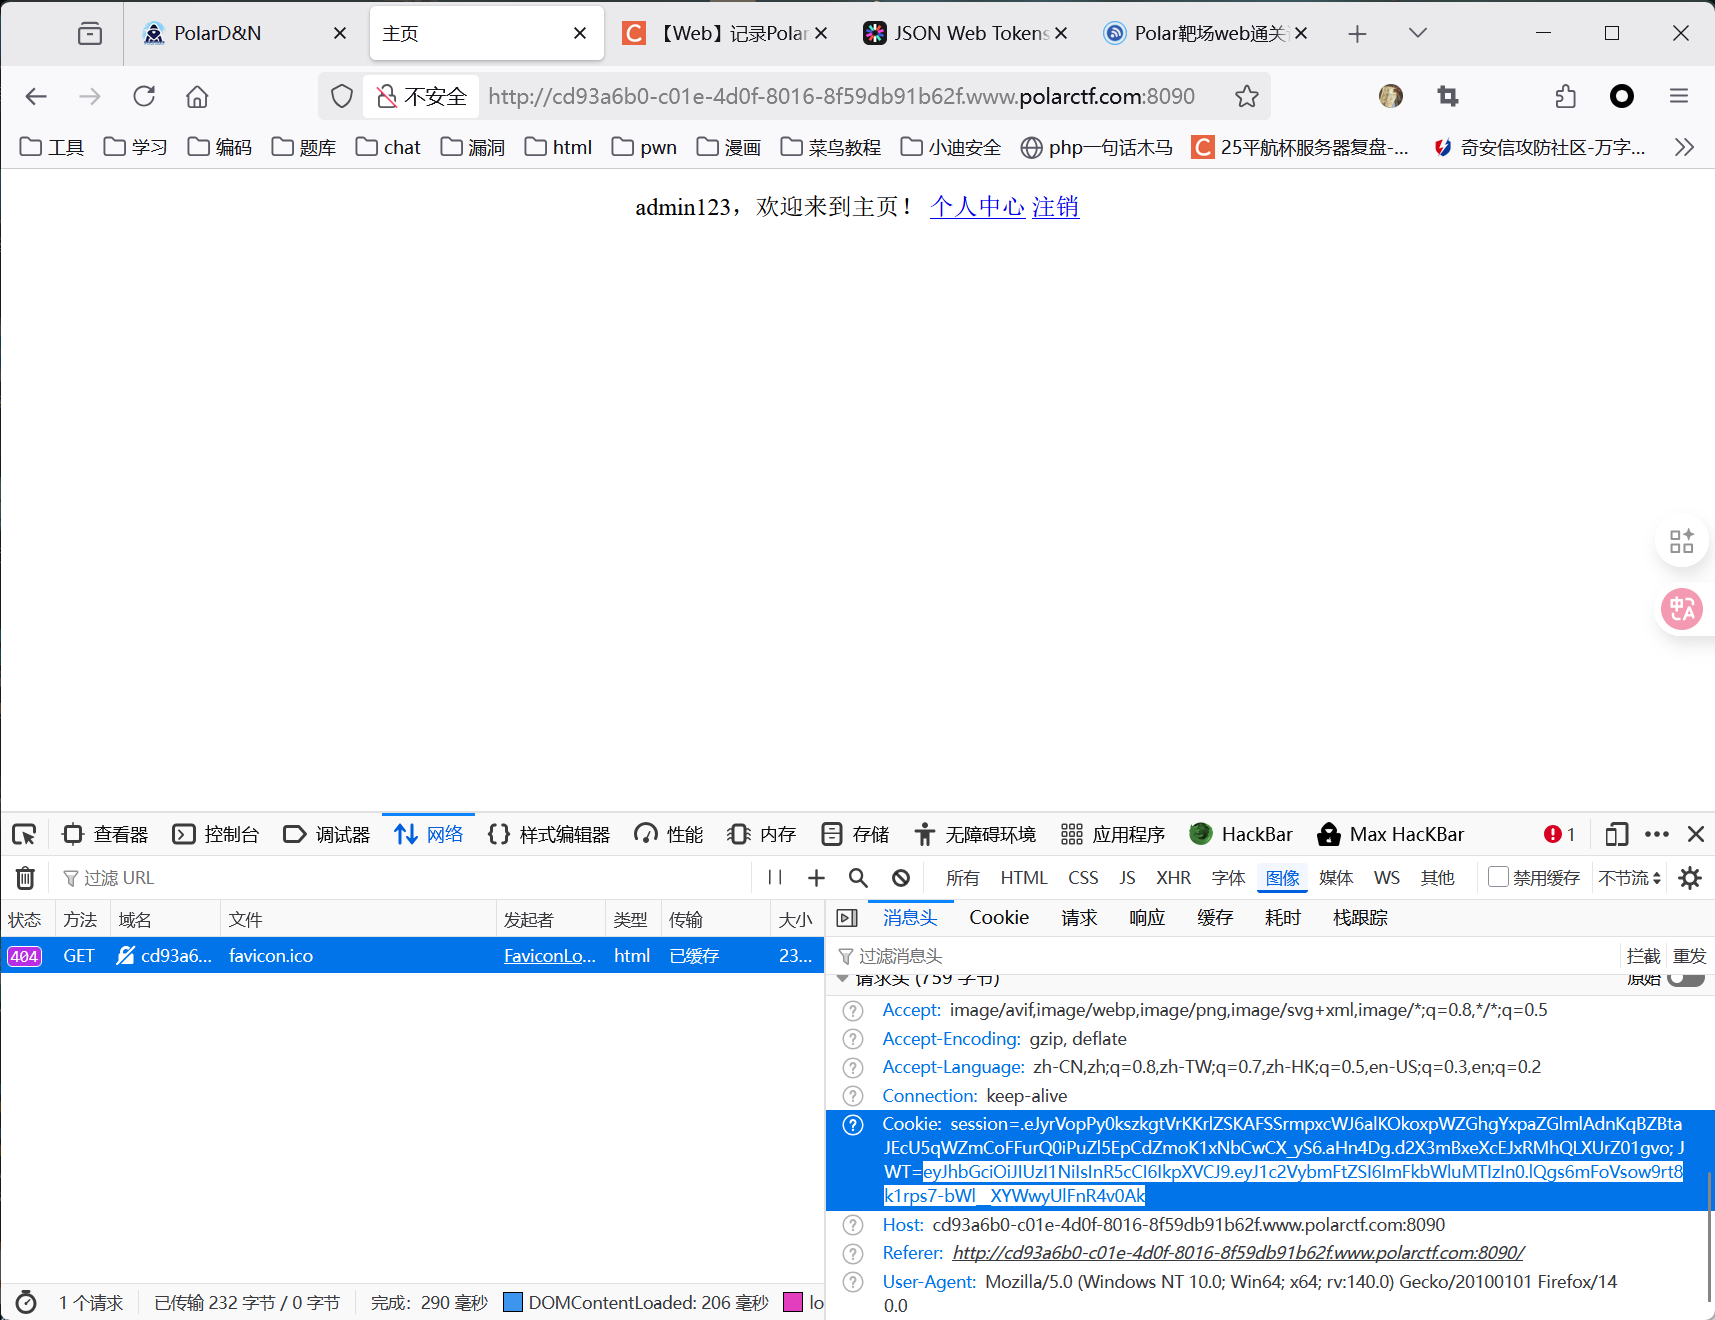Image resolution: width=1715 pixels, height=1320 pixels.
Task: Open the 控制台 DevTools panel
Action: point(216,834)
